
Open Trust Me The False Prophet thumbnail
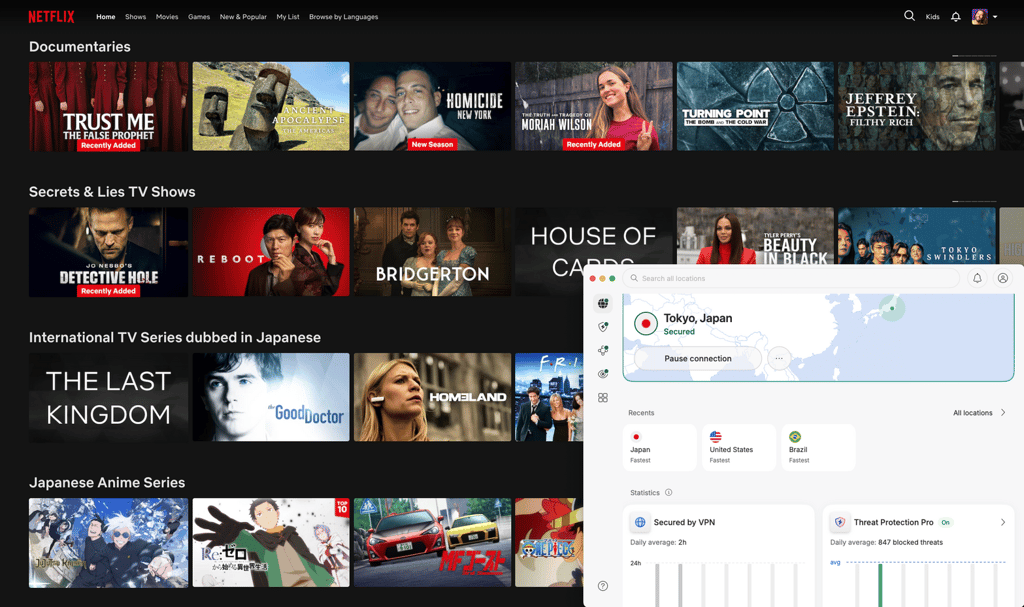(x=108, y=107)
